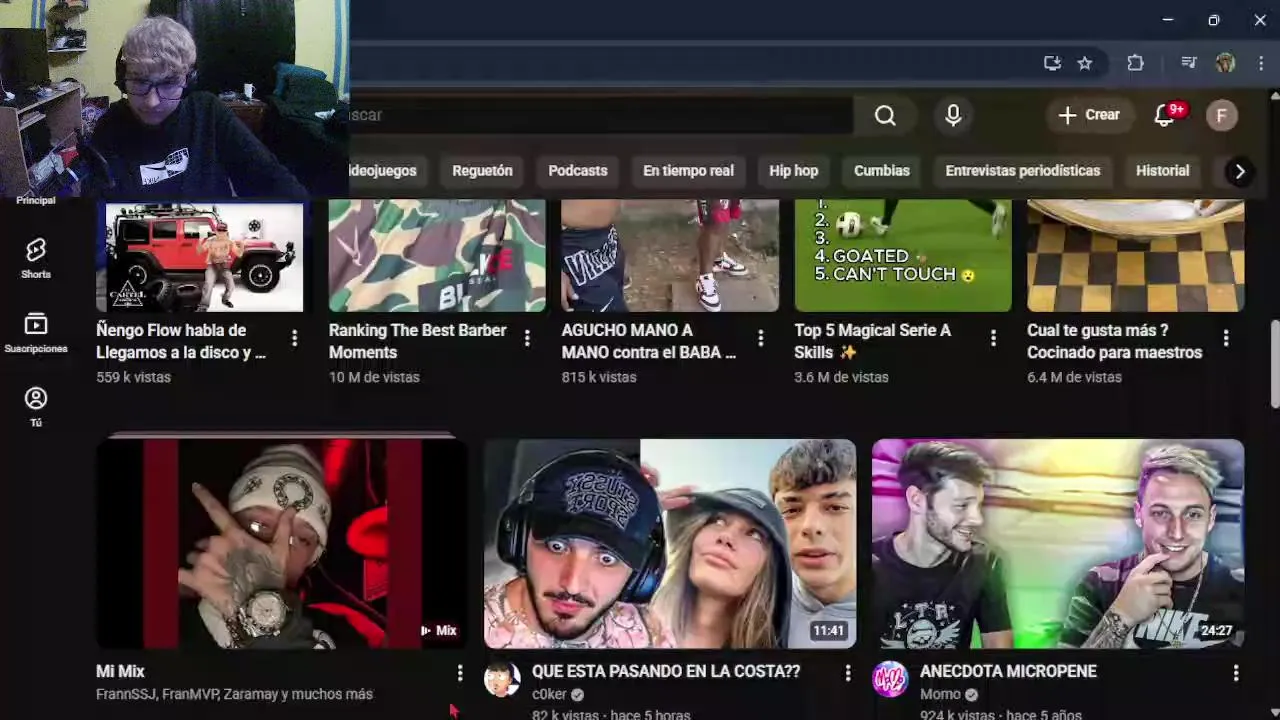This screenshot has height=720, width=1280.
Task: Open options for Ranking The Best Barber Moments
Action: pyautogui.click(x=527, y=339)
